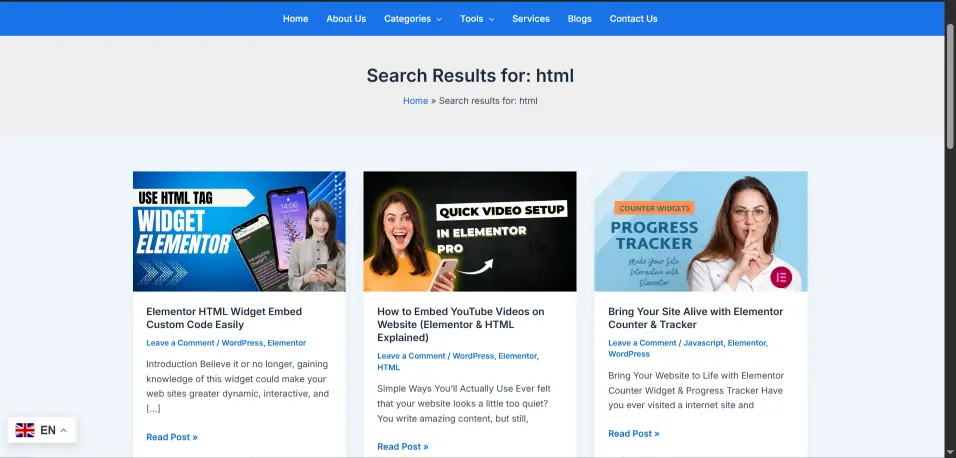Click Leave a Comment under Counter & Tracker post

coord(642,343)
